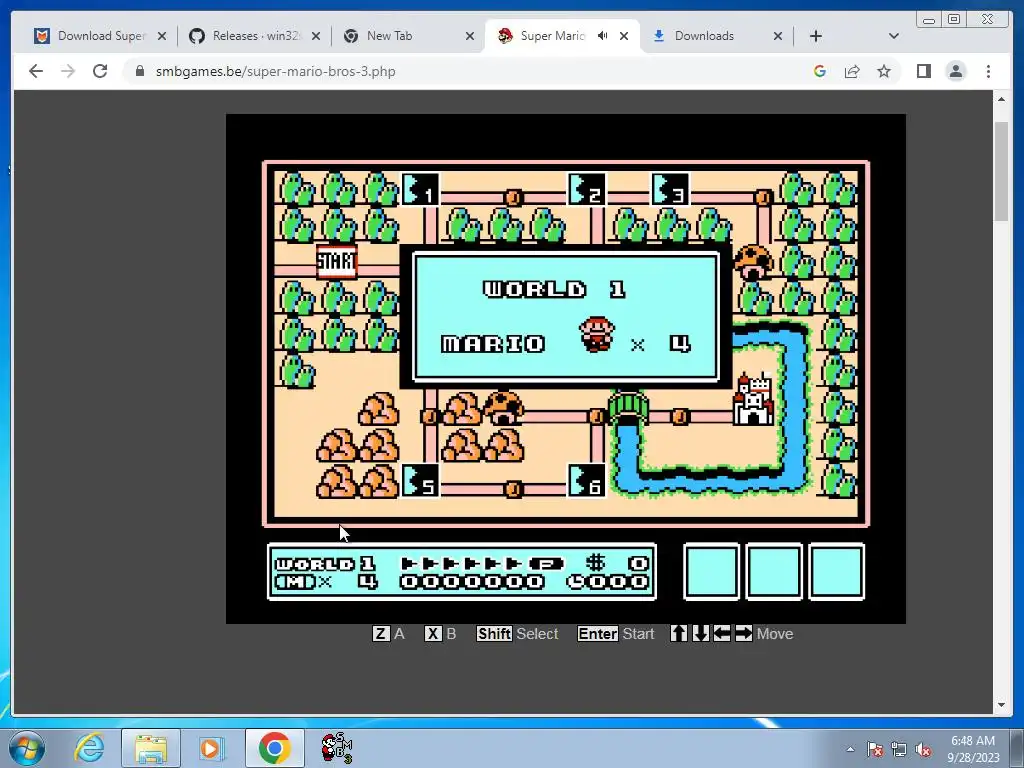The image size is (1024, 768).
Task: Click the right arrow move key icon
Action: click(x=744, y=633)
